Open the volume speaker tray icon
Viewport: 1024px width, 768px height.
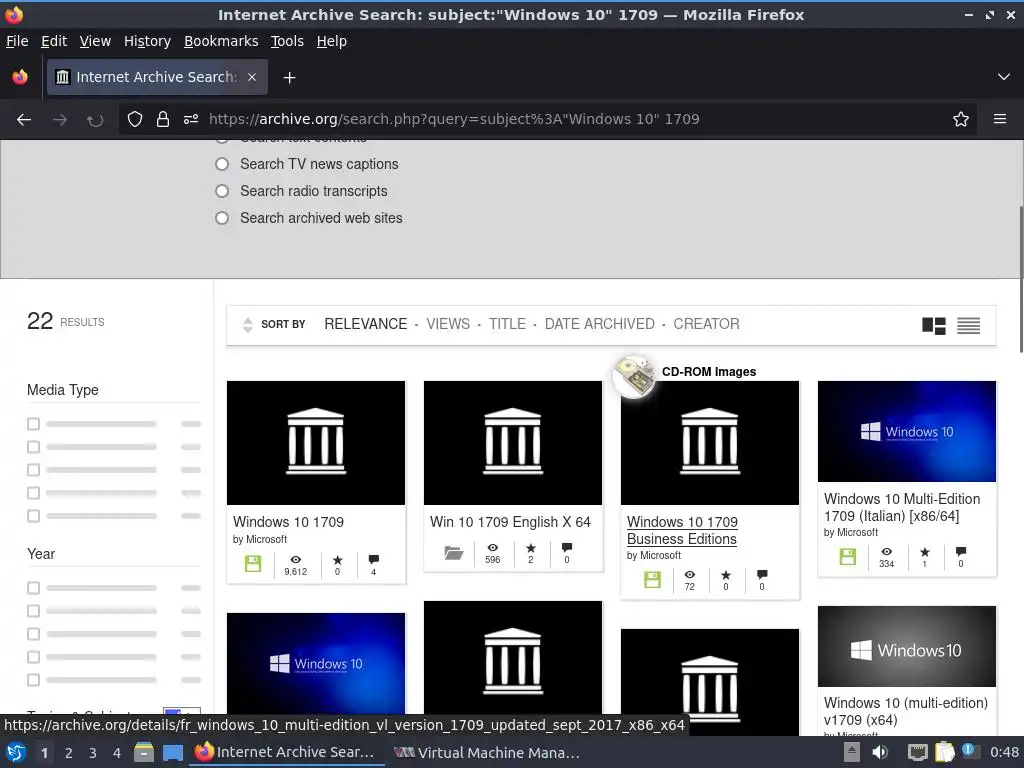(880, 752)
